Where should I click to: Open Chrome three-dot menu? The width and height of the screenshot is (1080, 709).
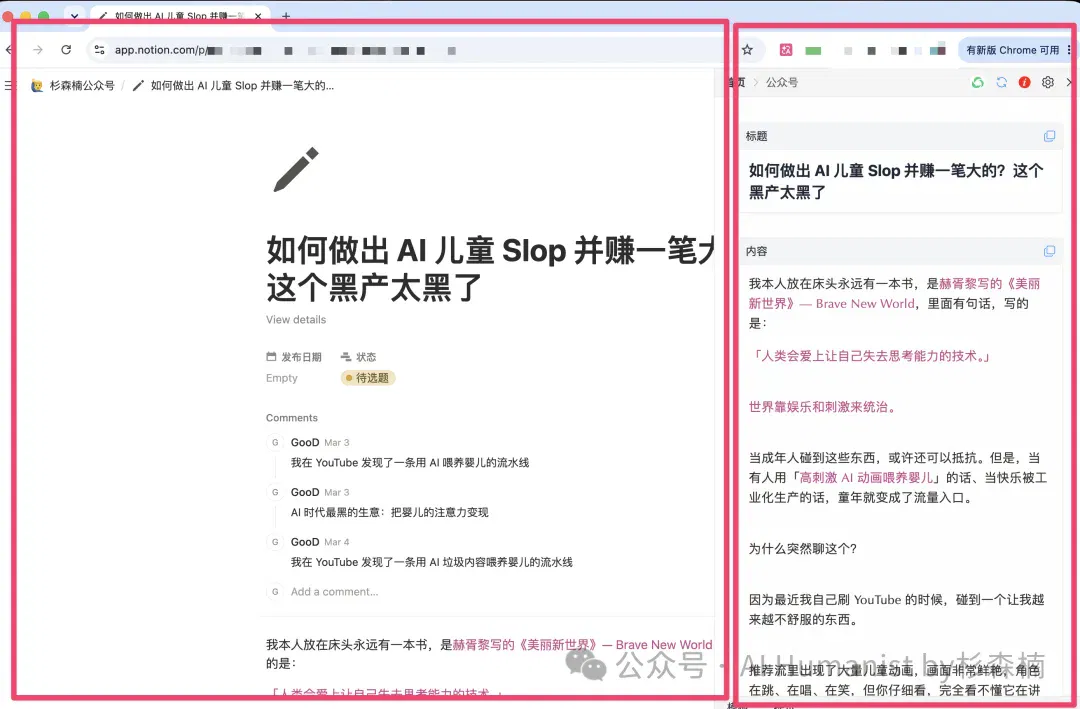1068,50
